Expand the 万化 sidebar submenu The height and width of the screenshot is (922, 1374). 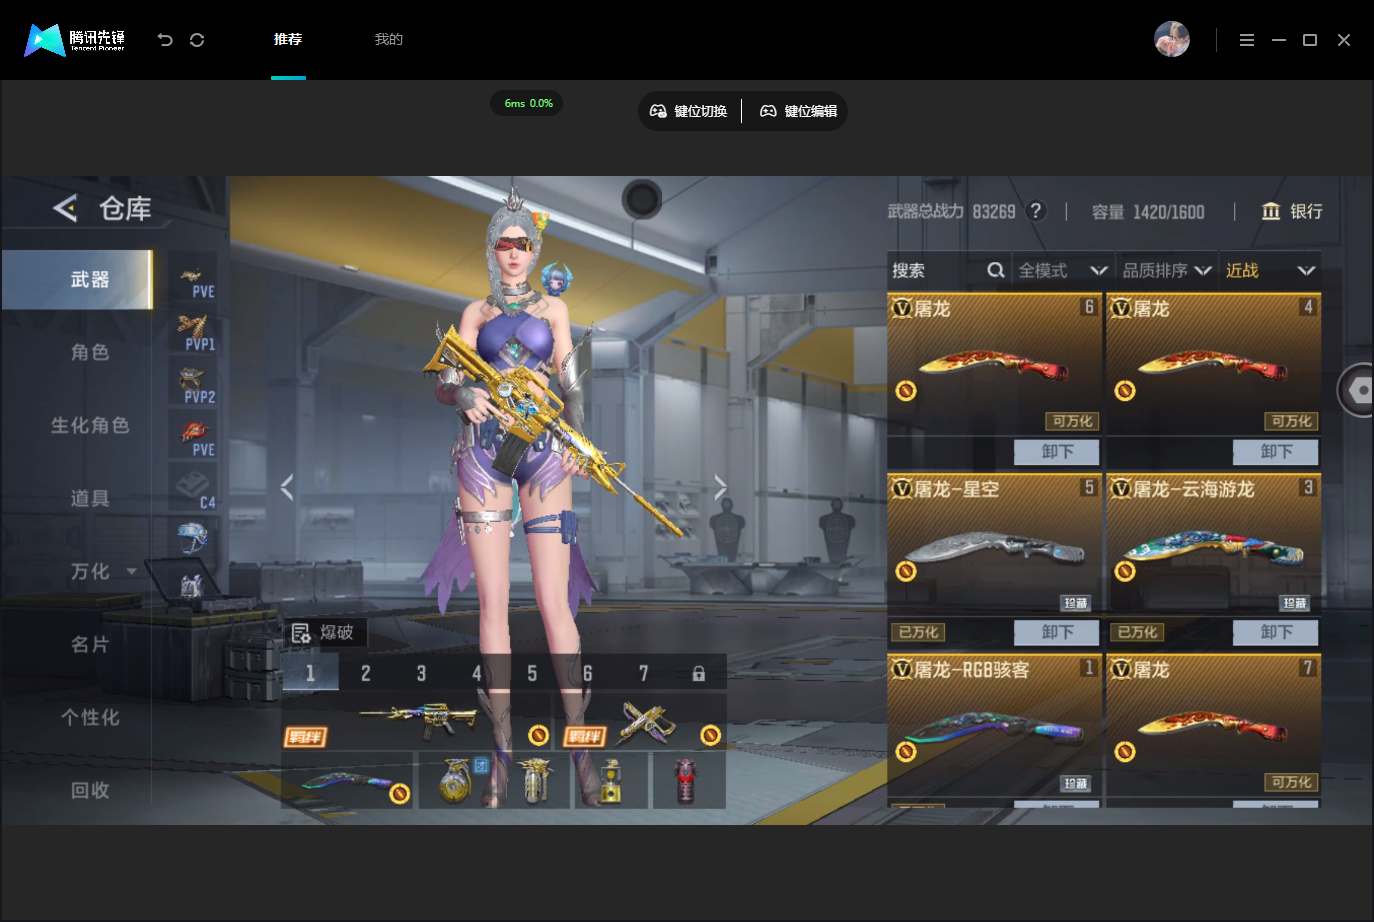(x=132, y=572)
